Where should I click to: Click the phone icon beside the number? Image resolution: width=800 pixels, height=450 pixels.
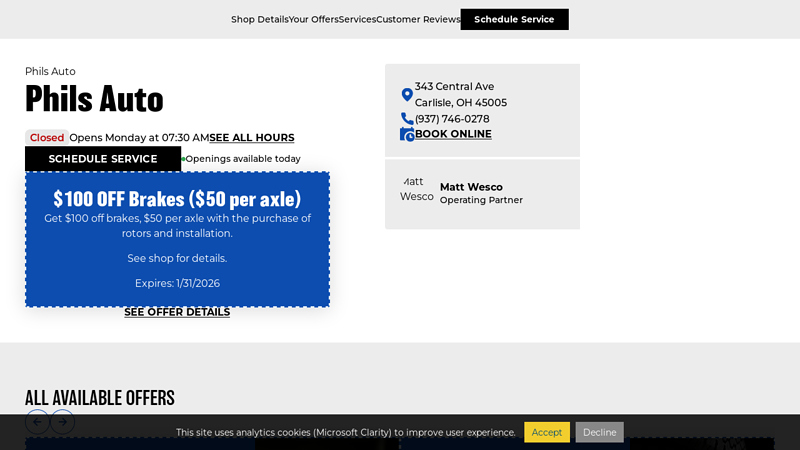coord(407,119)
